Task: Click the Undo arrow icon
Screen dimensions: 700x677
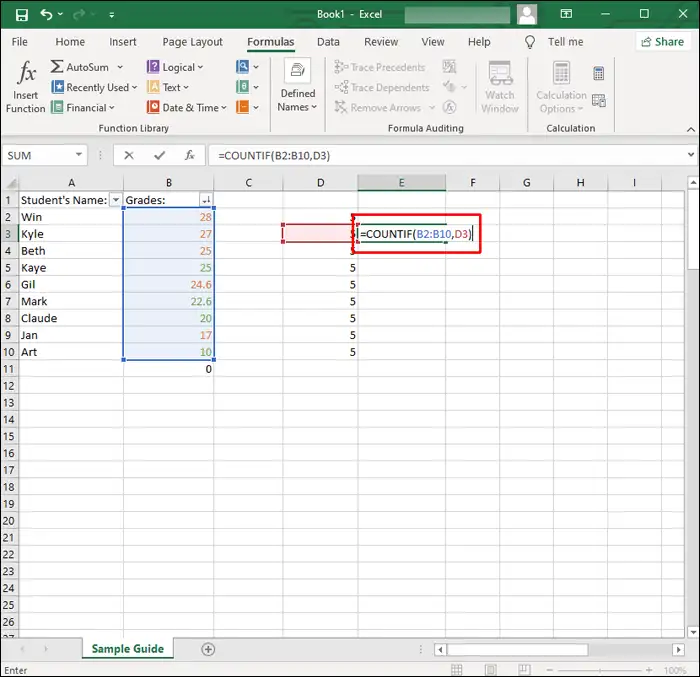Action: pos(46,14)
